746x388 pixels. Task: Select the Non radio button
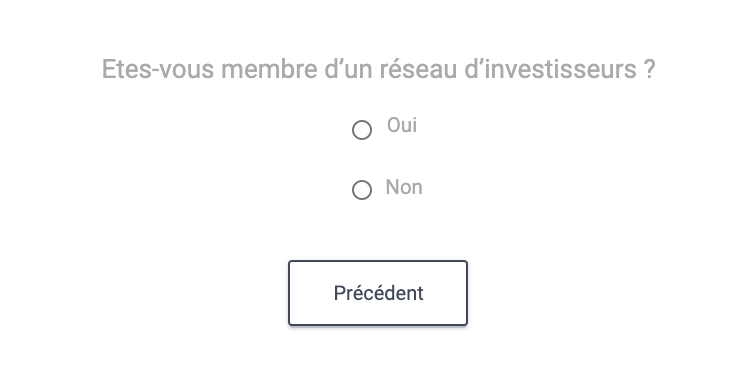pos(362,190)
